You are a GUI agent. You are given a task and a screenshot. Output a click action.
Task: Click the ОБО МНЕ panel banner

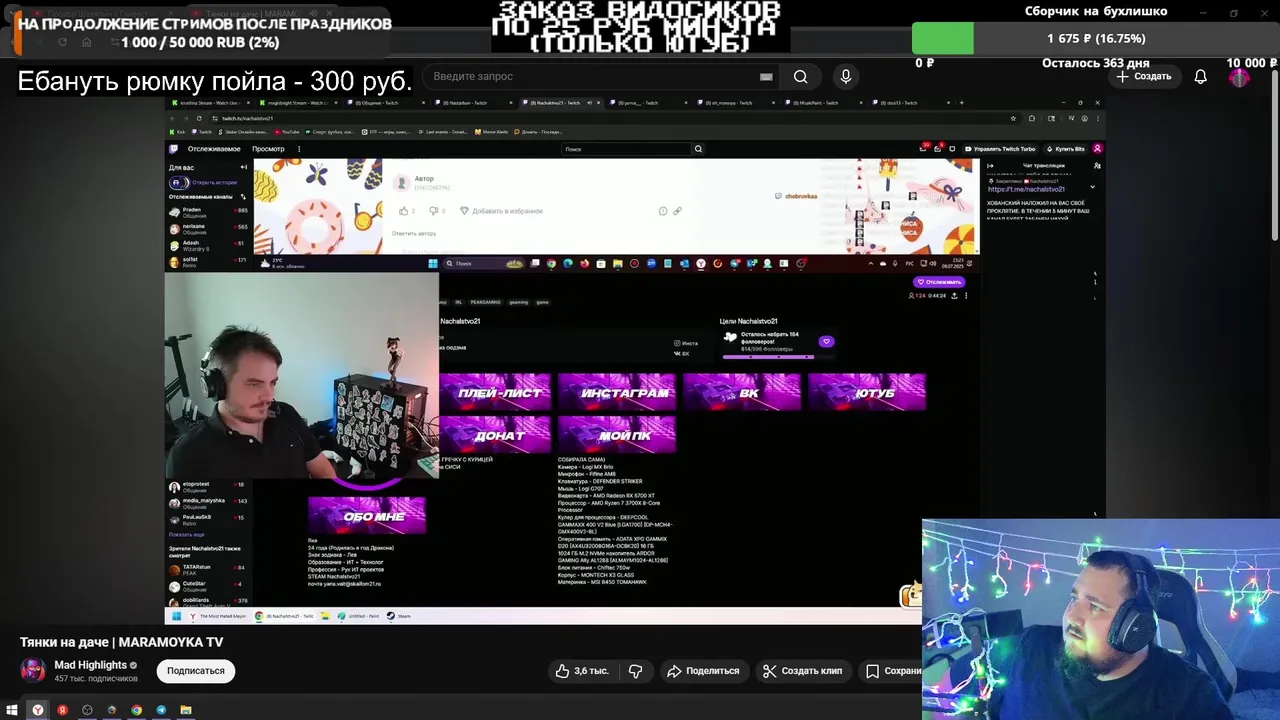(367, 516)
